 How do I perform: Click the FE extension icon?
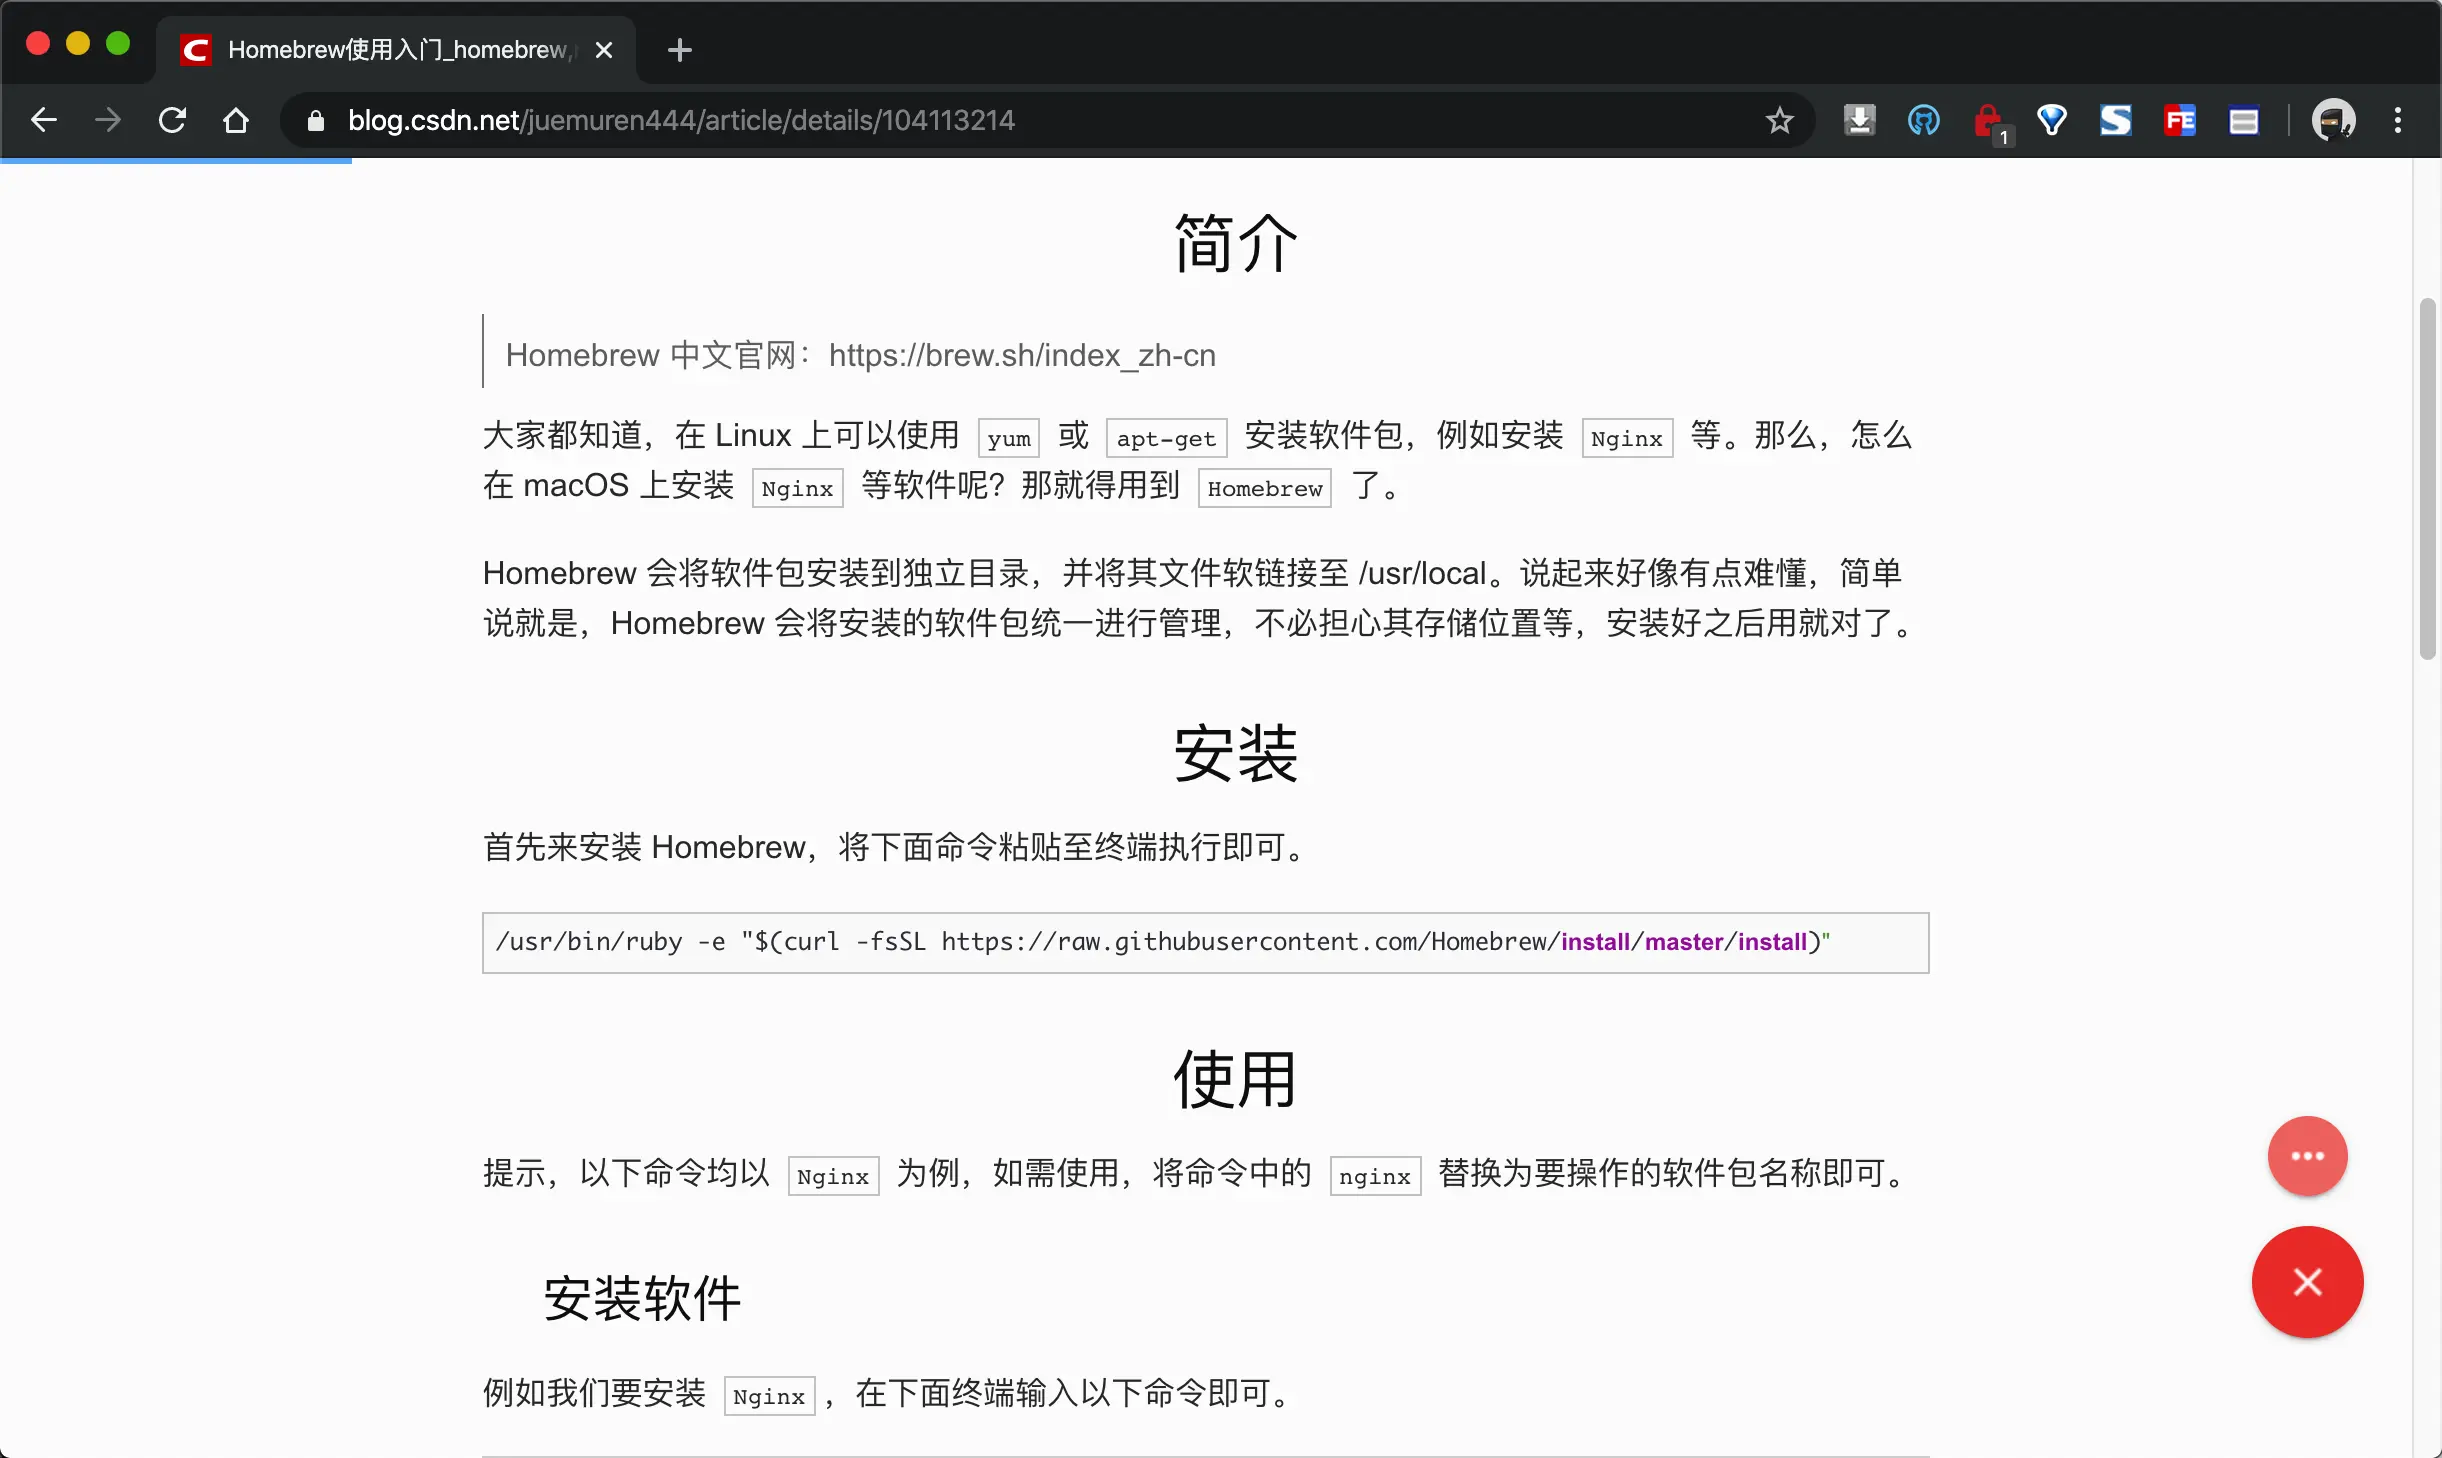[2181, 120]
